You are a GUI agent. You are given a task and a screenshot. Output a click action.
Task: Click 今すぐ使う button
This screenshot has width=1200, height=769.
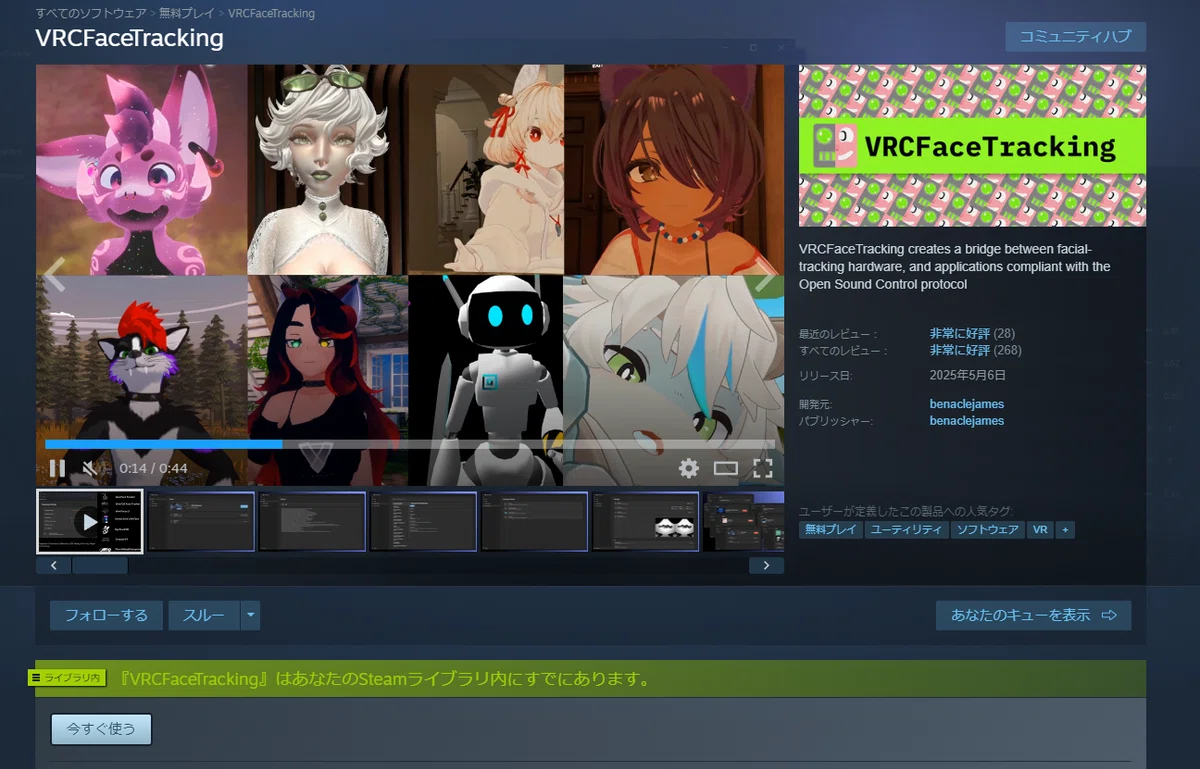pyautogui.click(x=101, y=729)
